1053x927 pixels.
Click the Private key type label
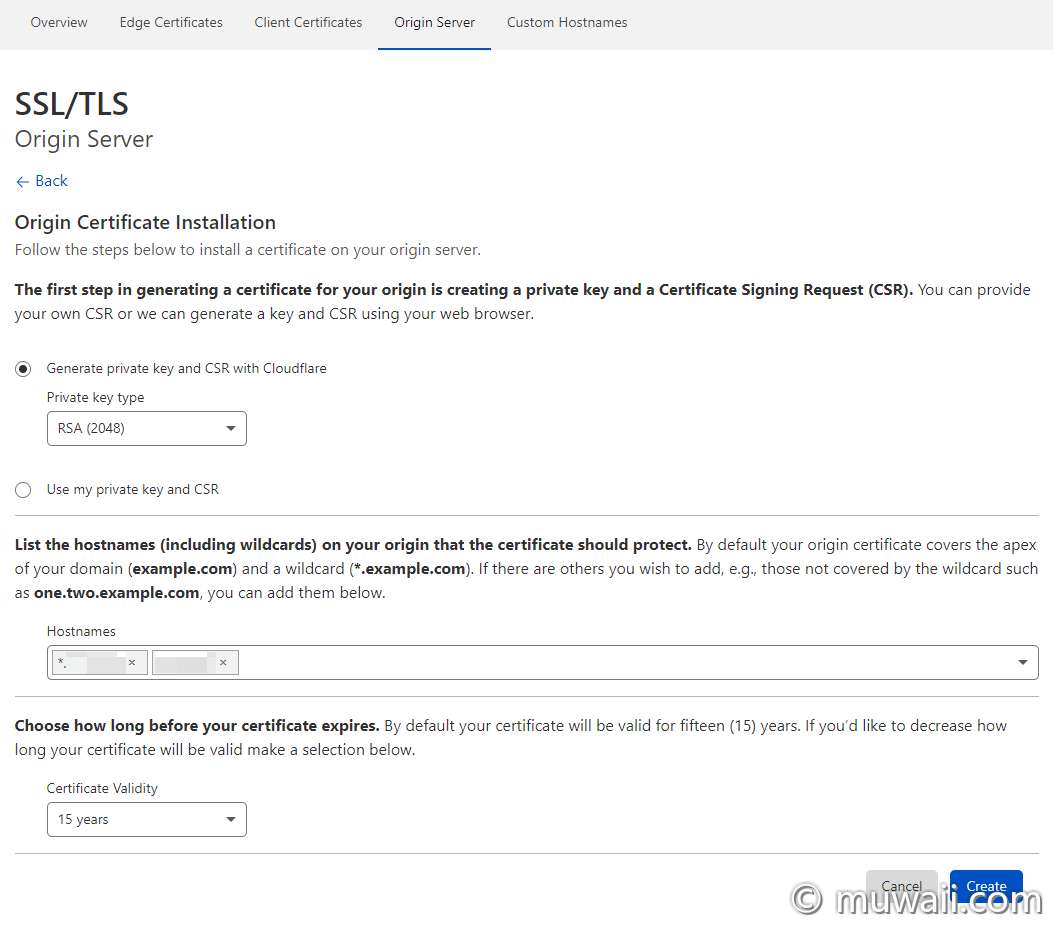(x=95, y=397)
